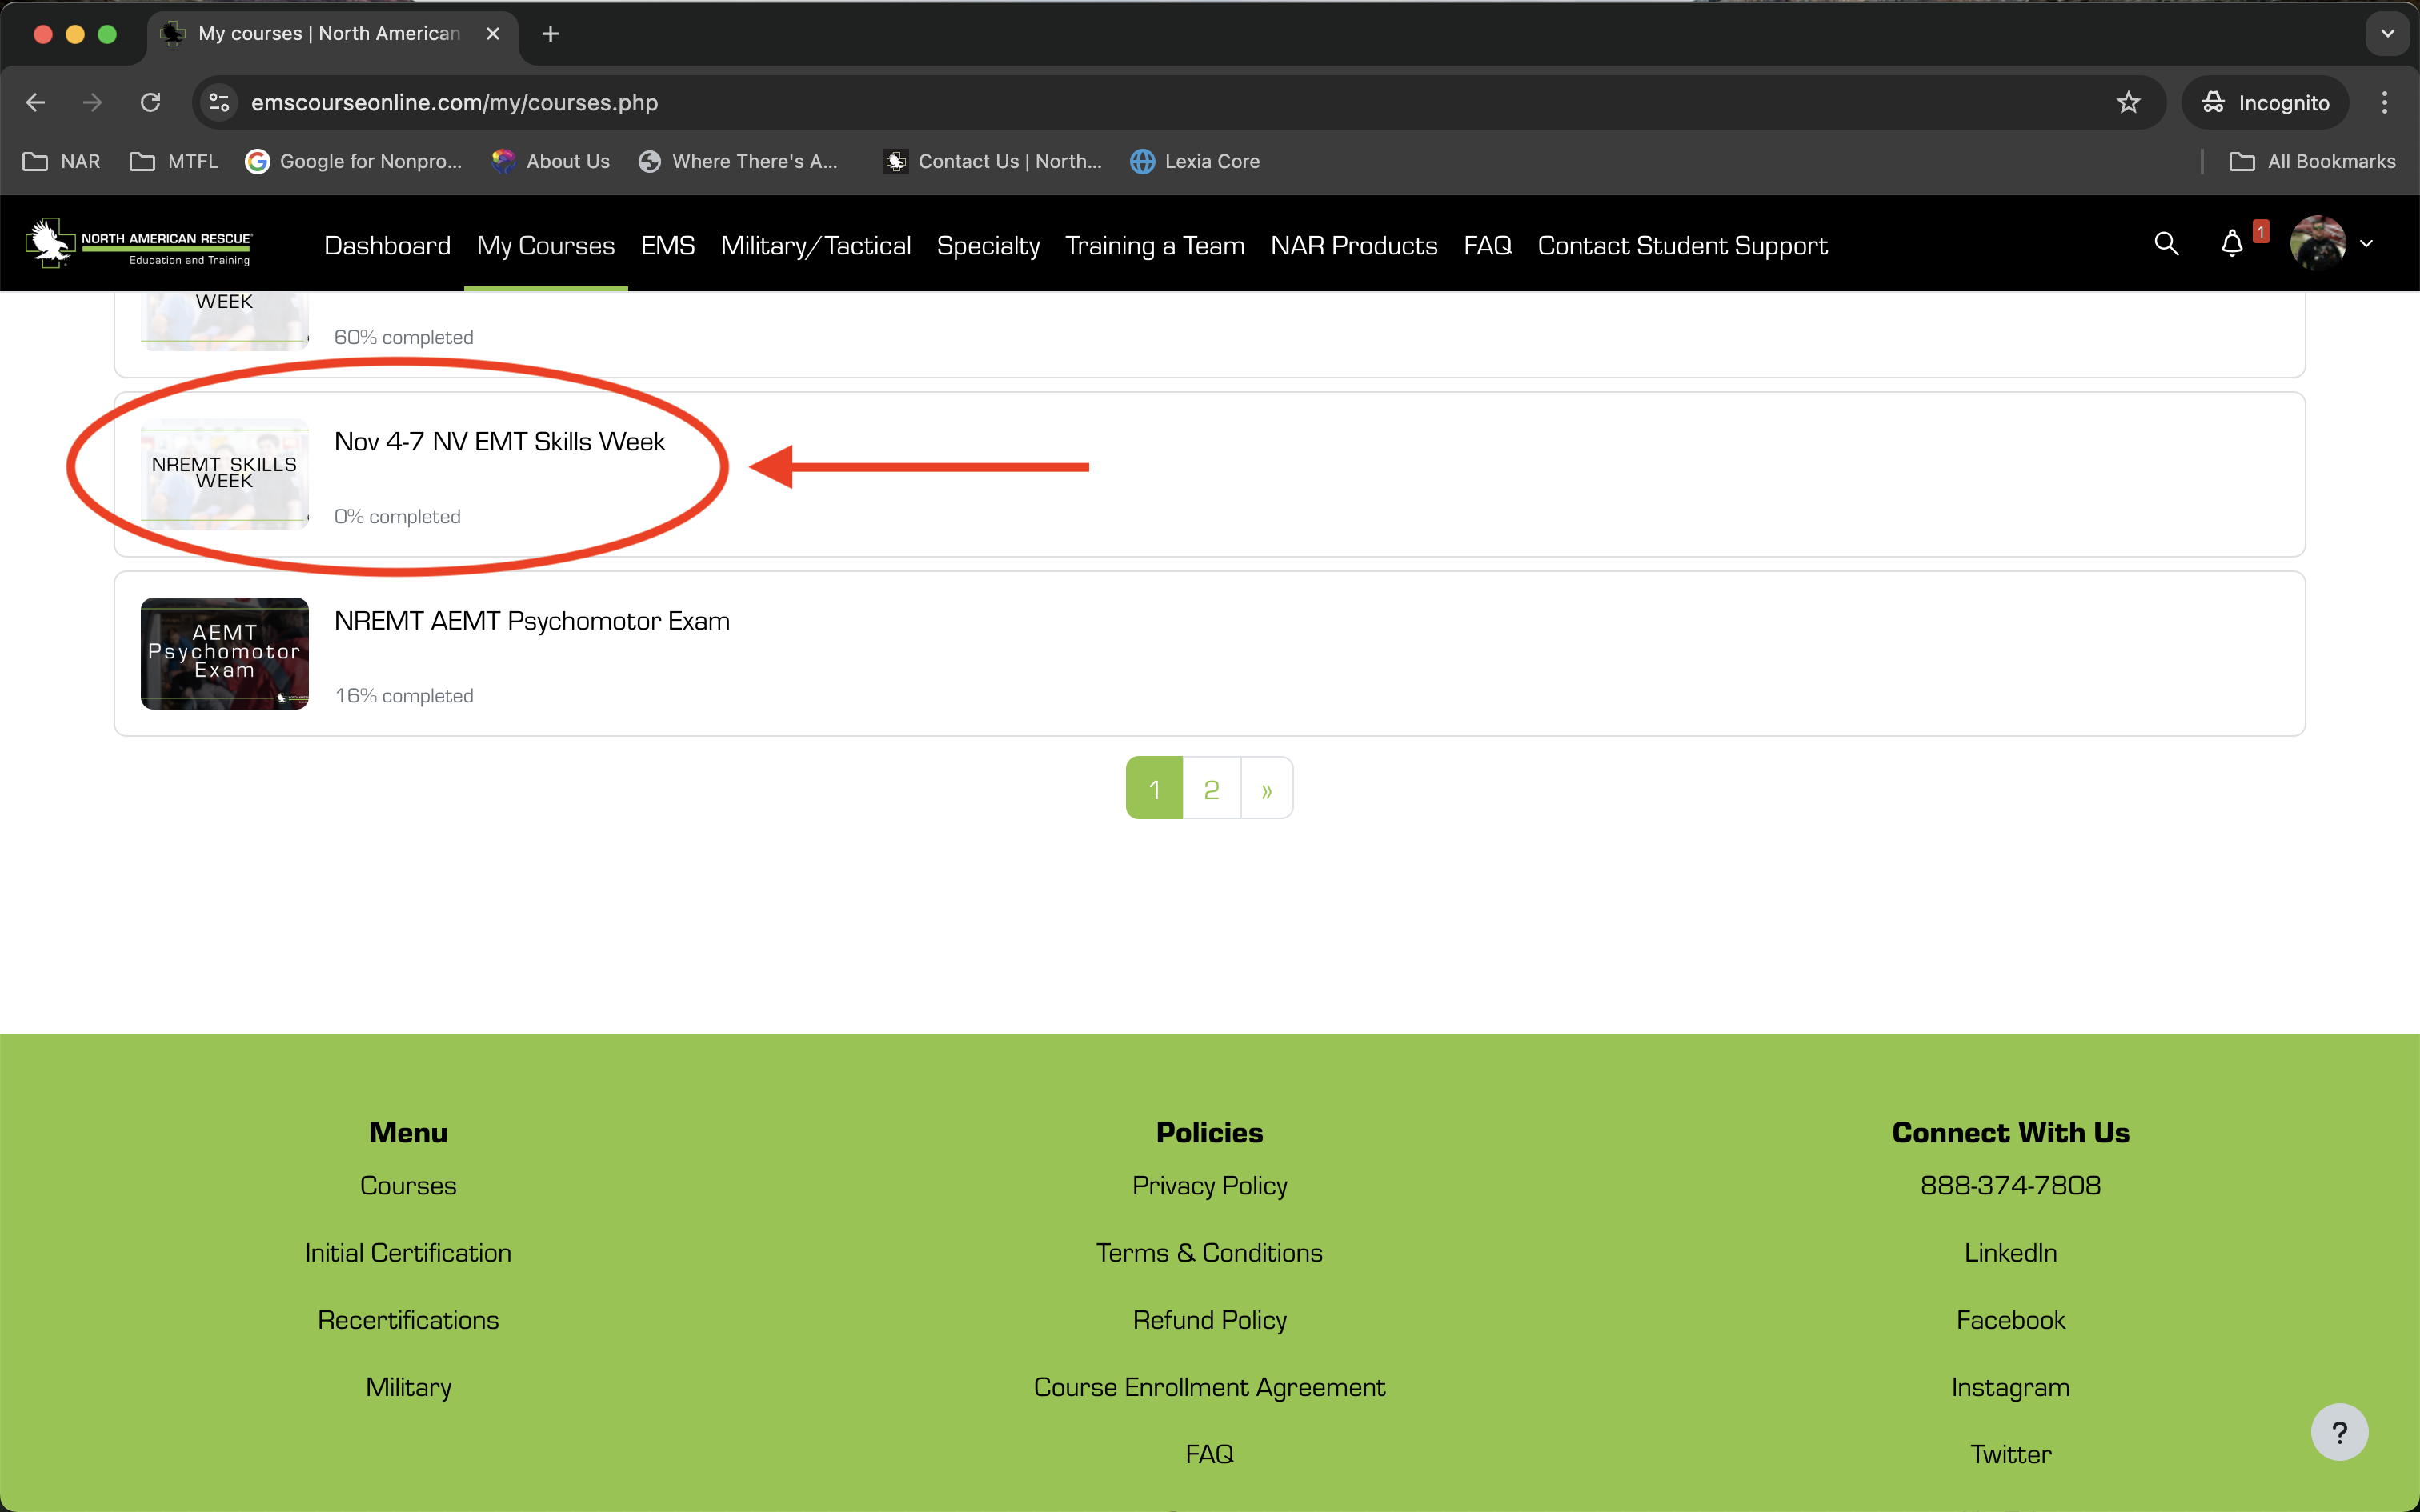This screenshot has width=2420, height=1512.
Task: Open the Privacy Policy link
Action: click(1209, 1185)
